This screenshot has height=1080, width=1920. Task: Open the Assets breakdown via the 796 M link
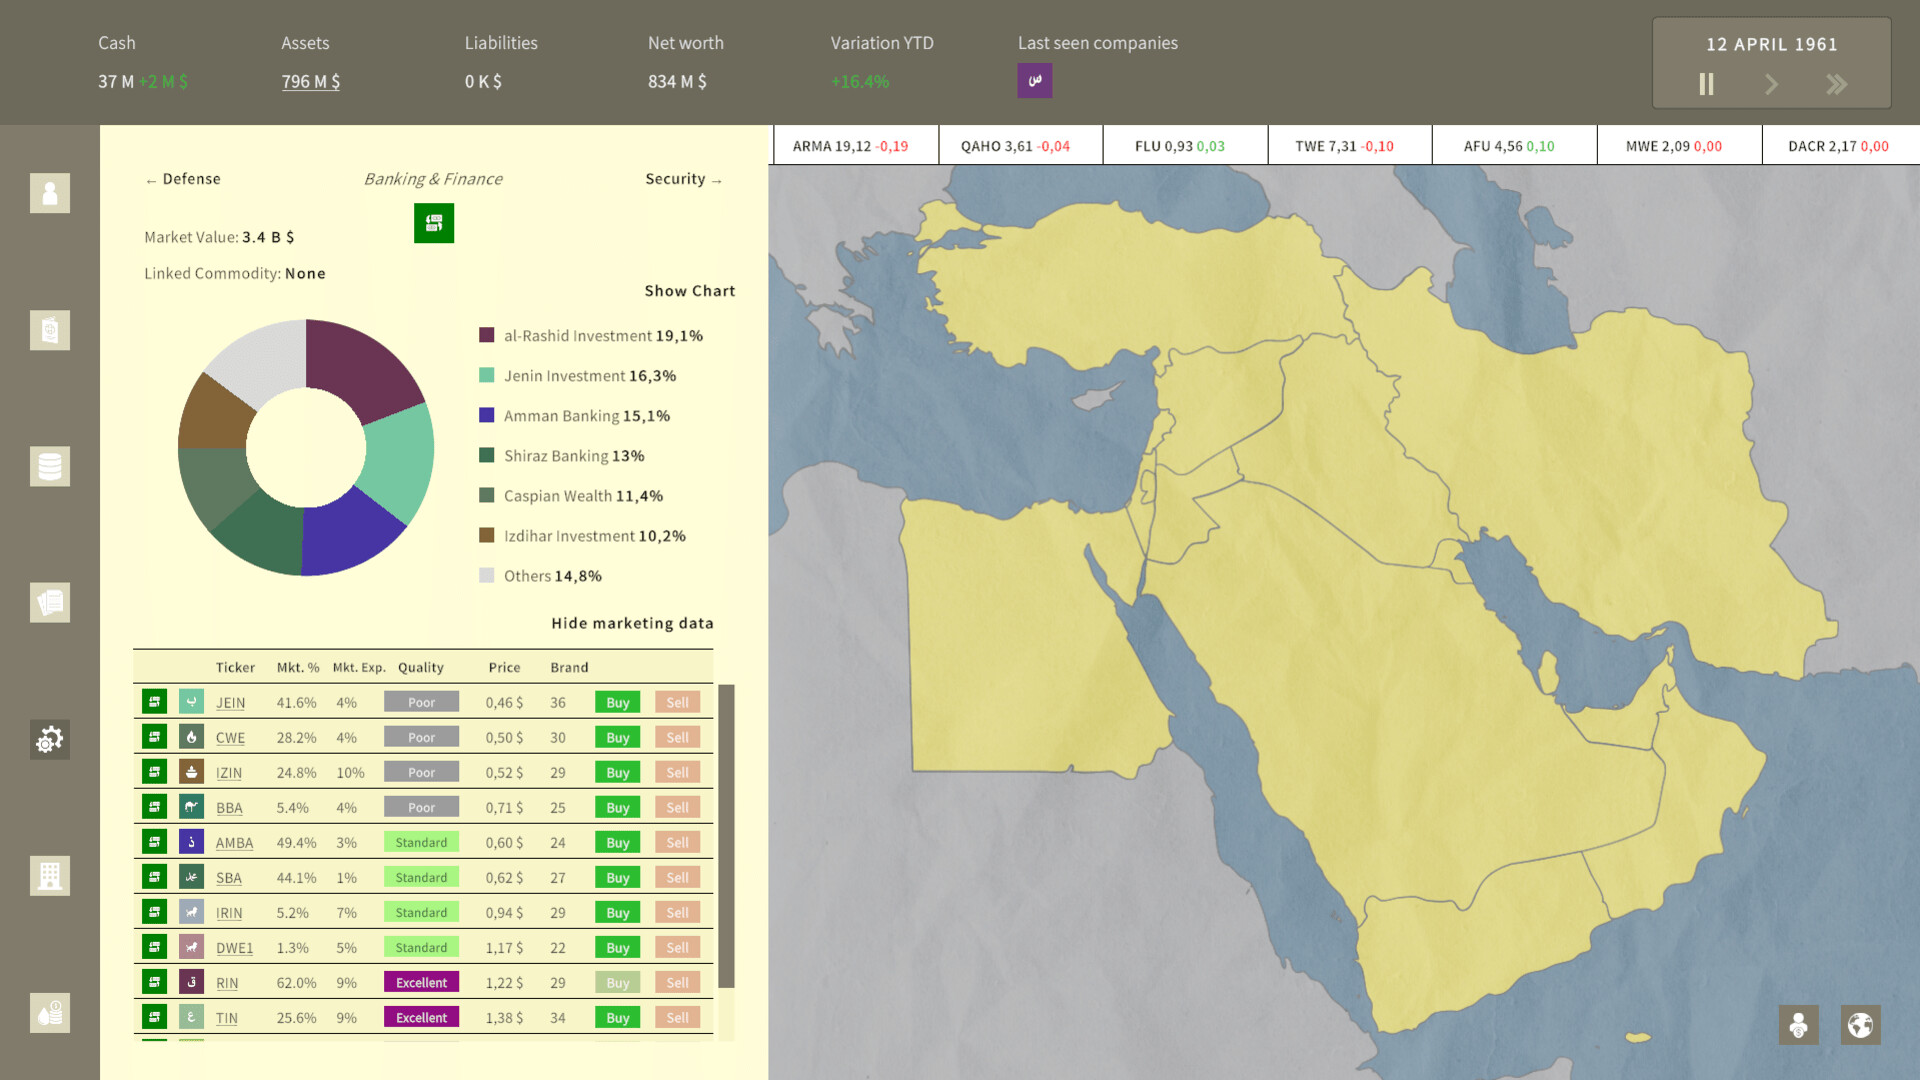point(310,81)
